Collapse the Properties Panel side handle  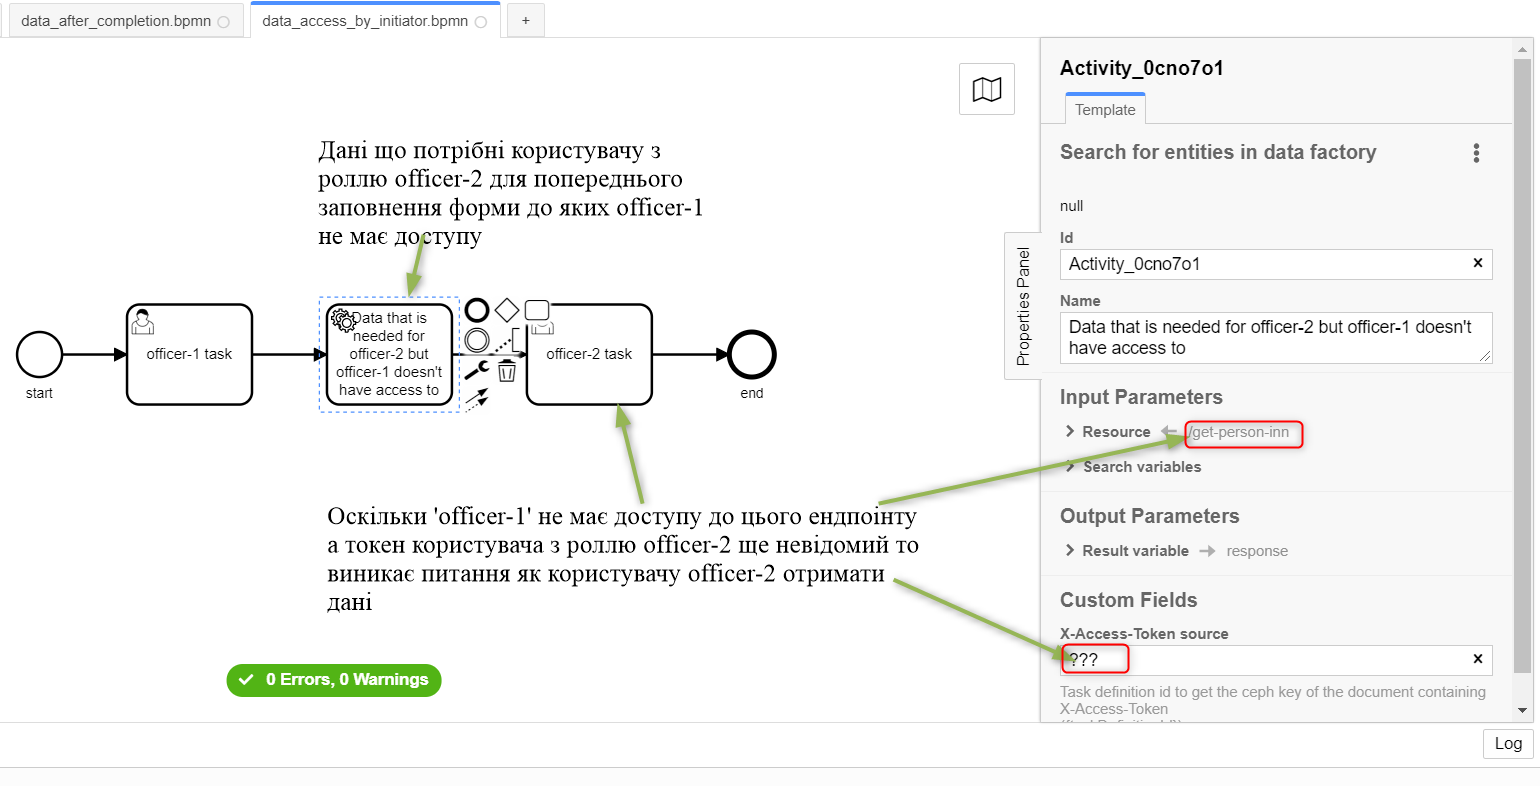pyautogui.click(x=1022, y=306)
